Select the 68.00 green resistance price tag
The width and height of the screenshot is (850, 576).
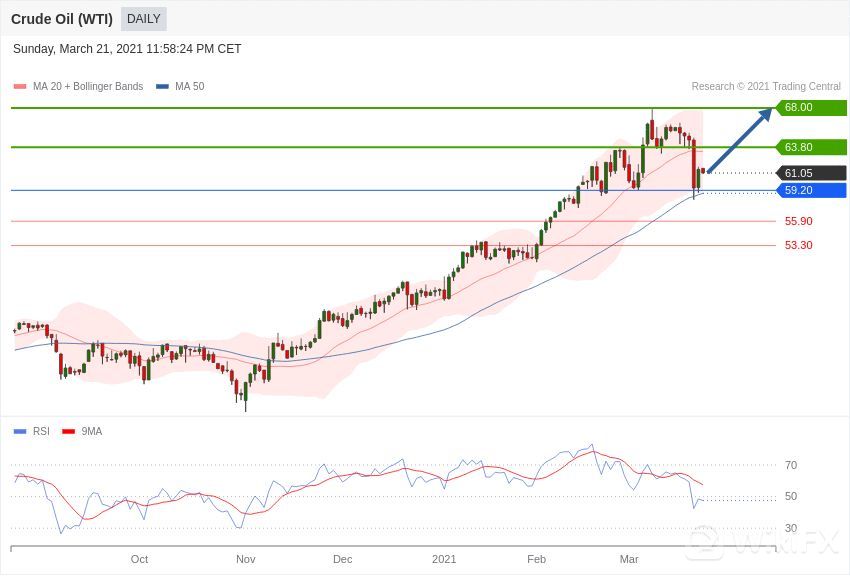pos(811,108)
